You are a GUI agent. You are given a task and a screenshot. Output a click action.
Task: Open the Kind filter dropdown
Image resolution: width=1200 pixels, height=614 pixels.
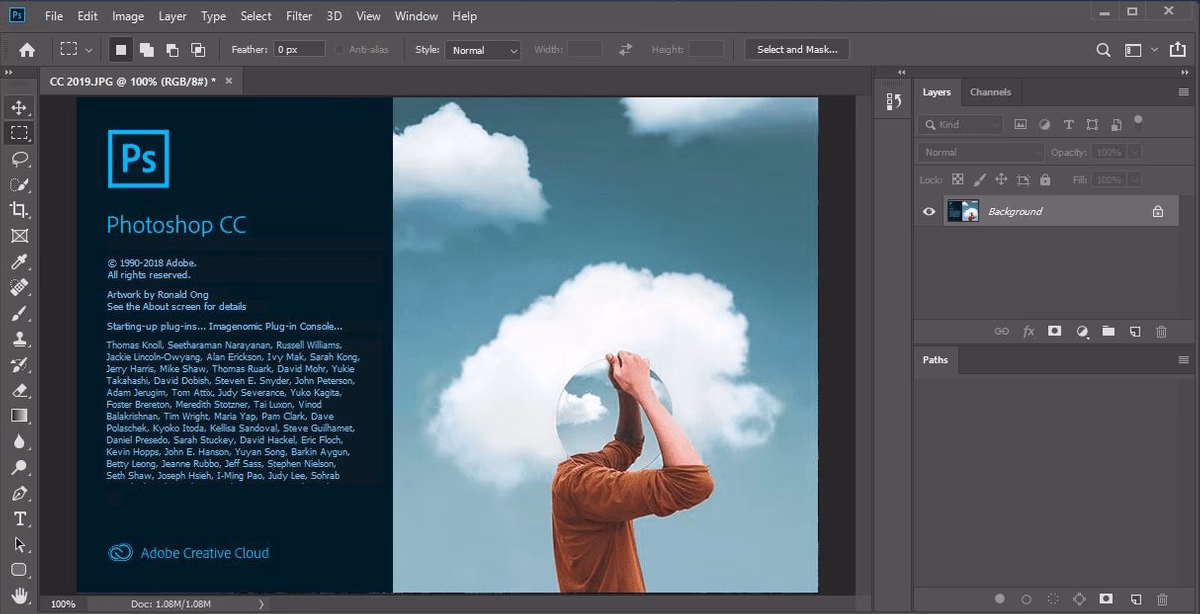coord(959,124)
